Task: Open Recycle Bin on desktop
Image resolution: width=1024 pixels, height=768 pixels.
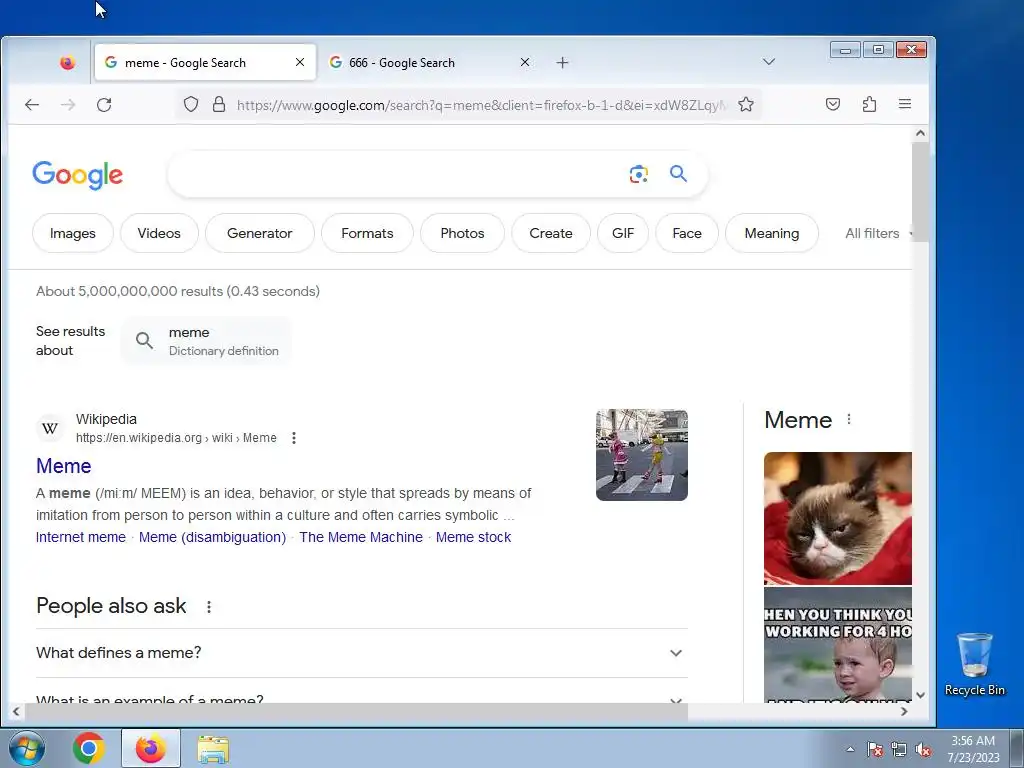Action: pyautogui.click(x=974, y=664)
